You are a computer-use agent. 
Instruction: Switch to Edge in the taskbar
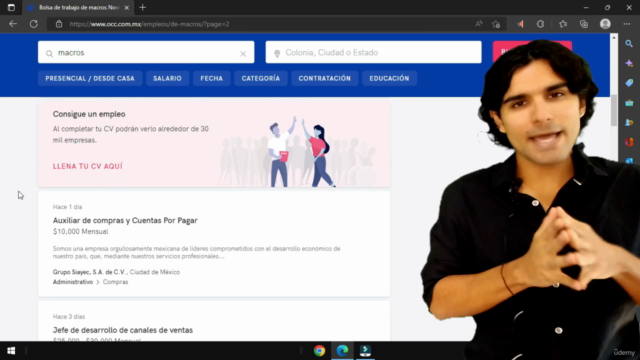point(342,351)
